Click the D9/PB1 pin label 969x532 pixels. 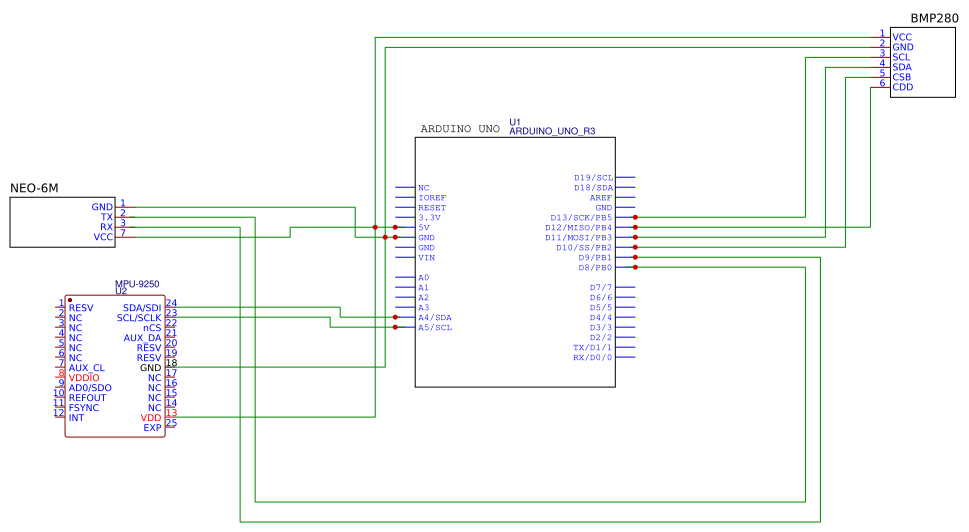pos(595,258)
